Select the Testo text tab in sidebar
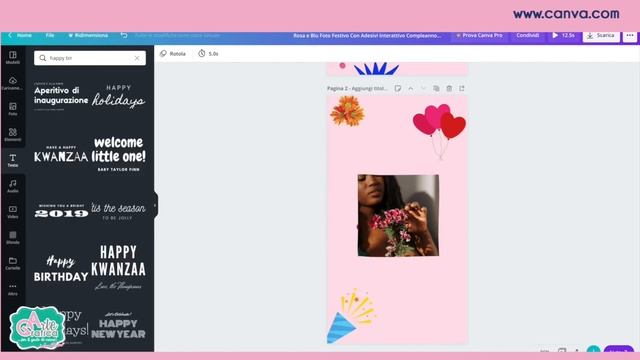Image resolution: width=640 pixels, height=360 pixels. (13, 160)
